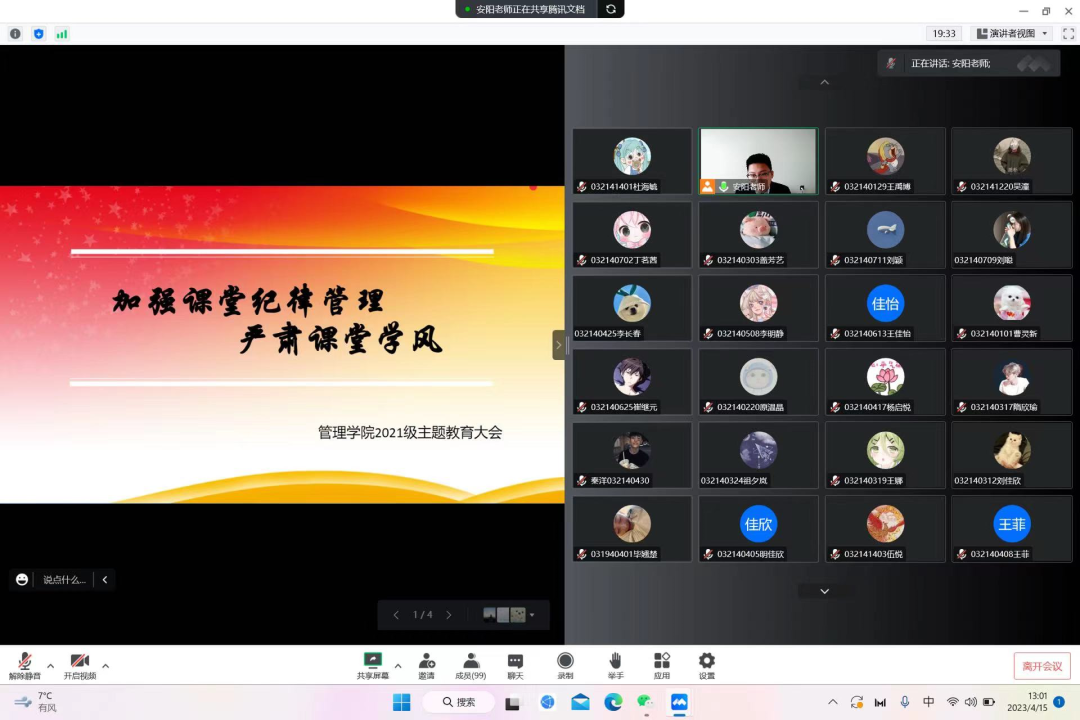Open the weather widget showing 7°C 有风
Viewport: 1080px width, 720px height.
36,702
